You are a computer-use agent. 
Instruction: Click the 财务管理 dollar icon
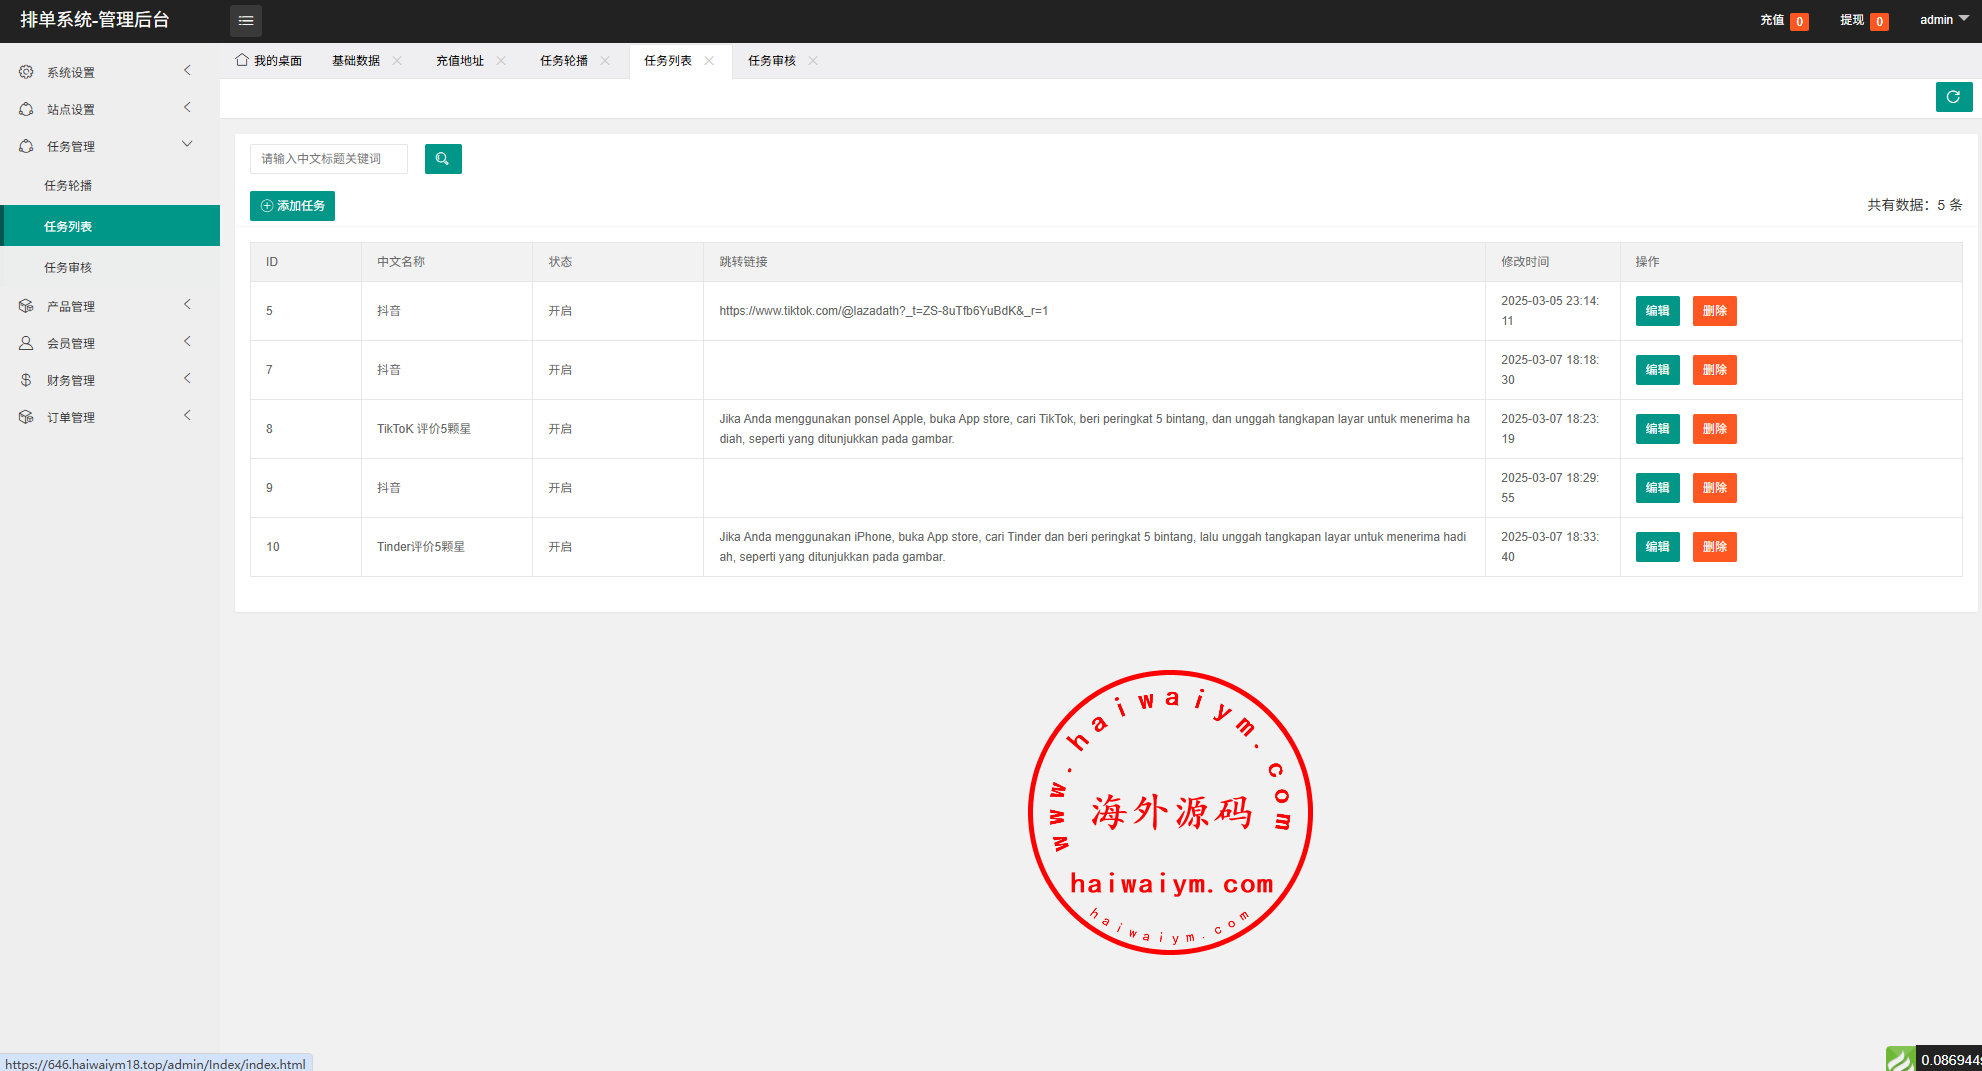(26, 380)
